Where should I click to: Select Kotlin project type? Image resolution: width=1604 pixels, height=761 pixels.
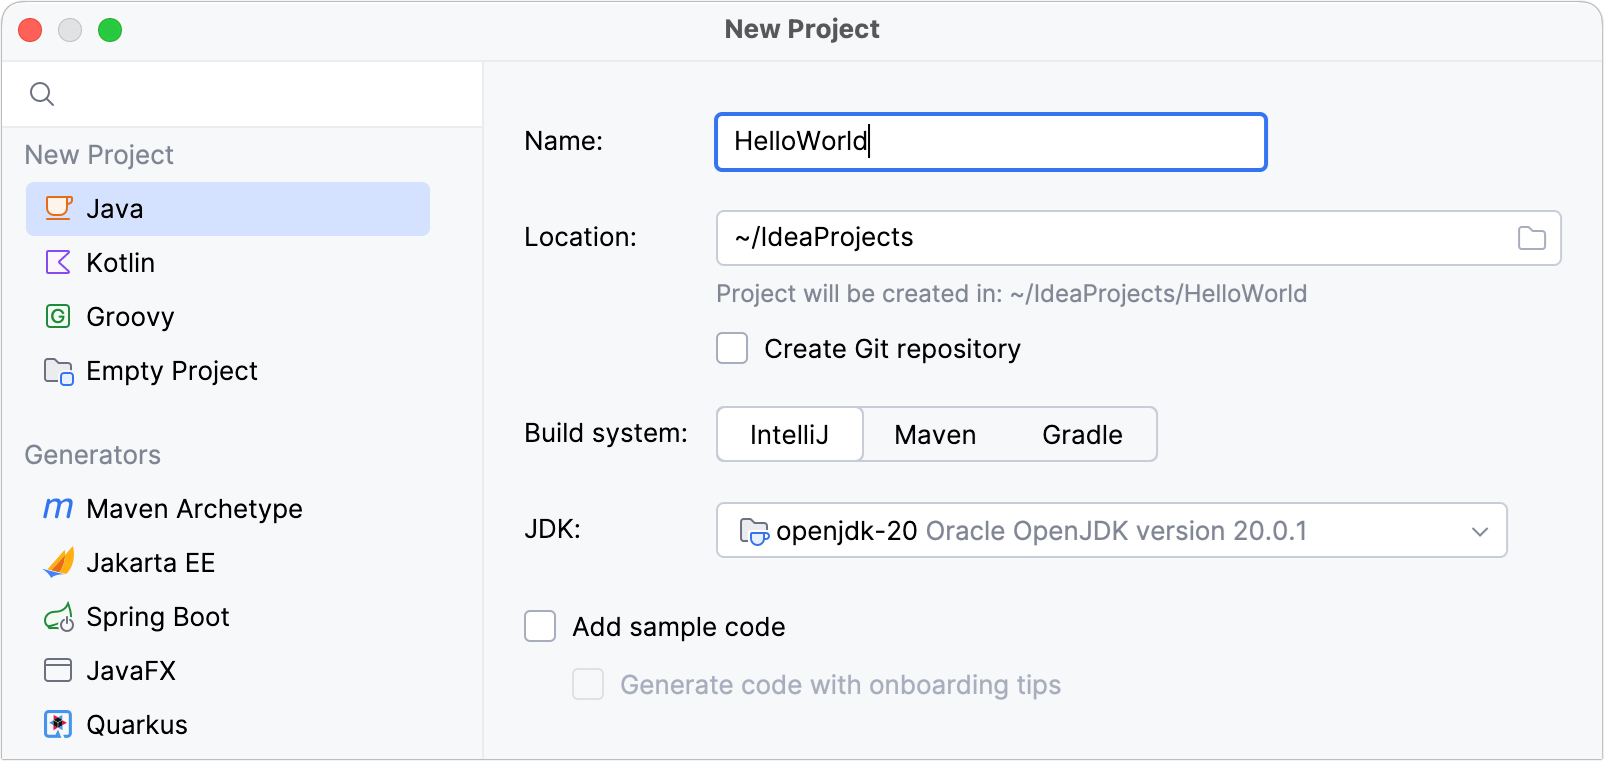(228, 263)
